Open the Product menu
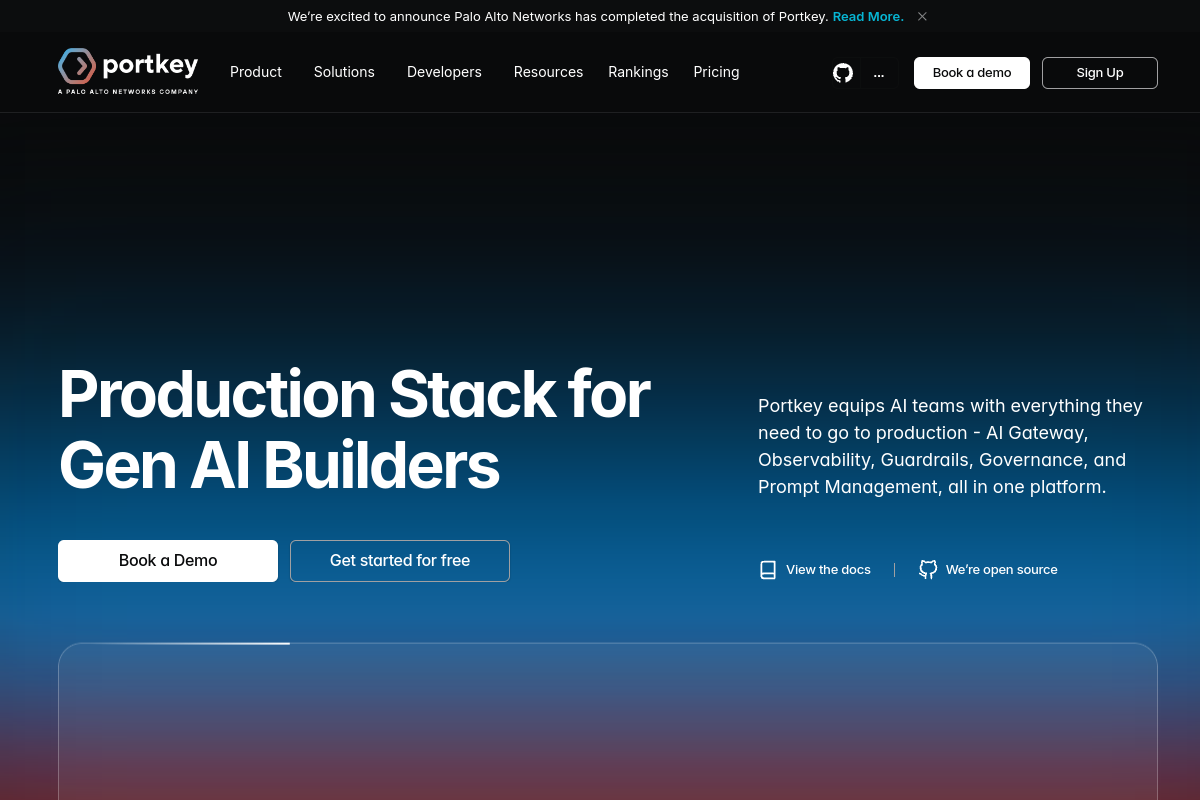Image resolution: width=1200 pixels, height=800 pixels. pos(256,72)
